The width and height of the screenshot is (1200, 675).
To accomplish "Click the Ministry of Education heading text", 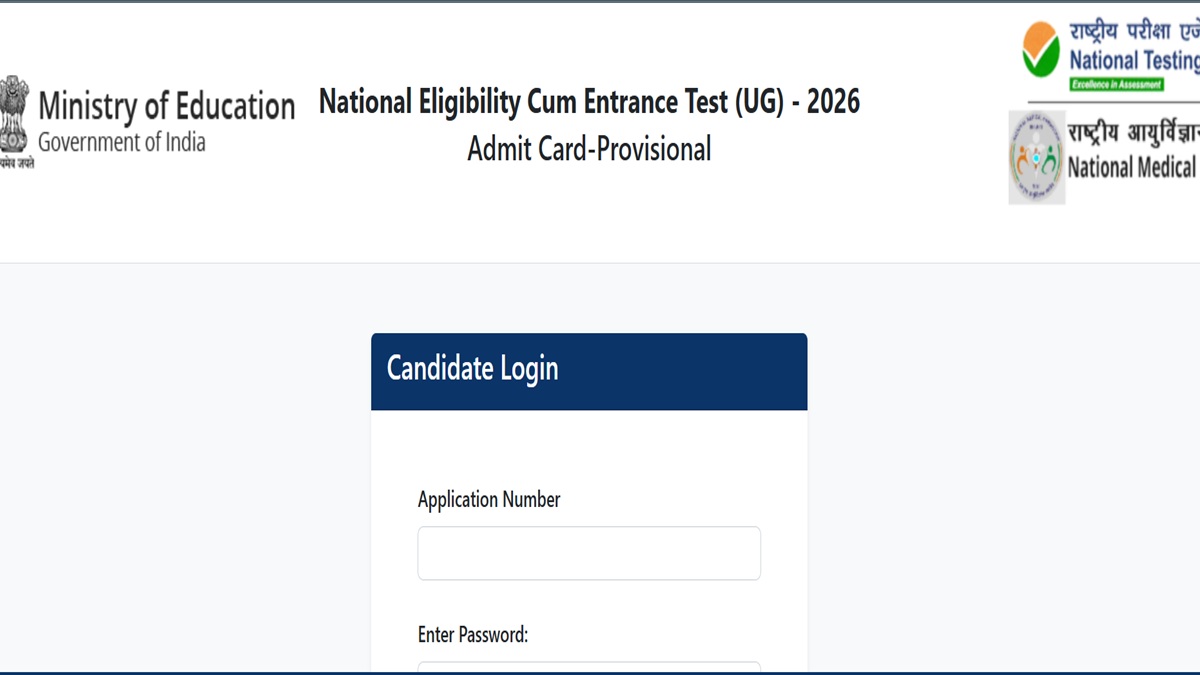I will [x=166, y=106].
